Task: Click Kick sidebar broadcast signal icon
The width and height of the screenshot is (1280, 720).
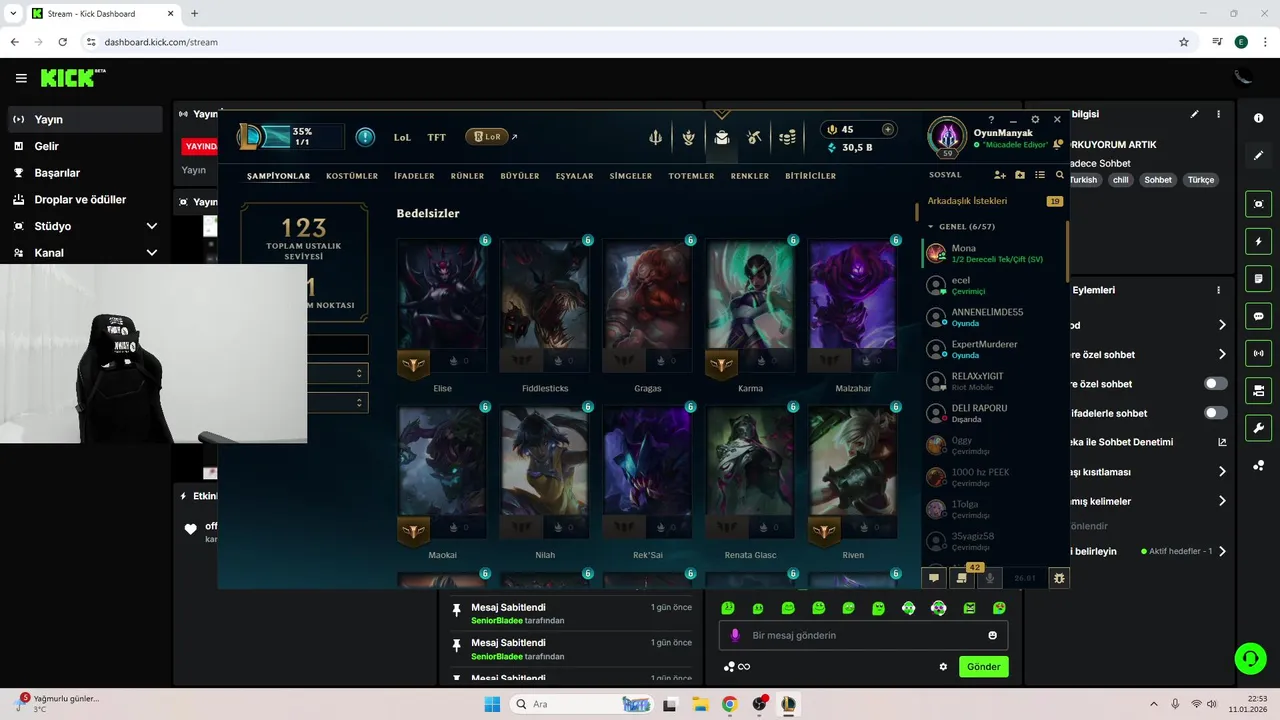Action: [x=1258, y=352]
